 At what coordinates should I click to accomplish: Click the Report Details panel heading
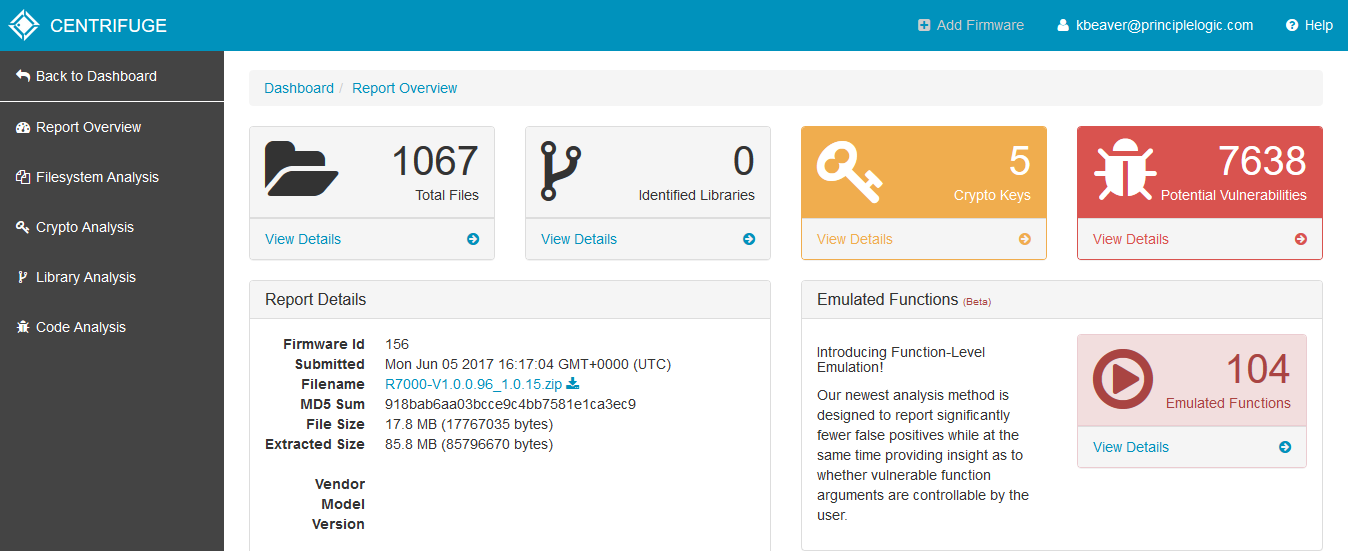[316, 300]
